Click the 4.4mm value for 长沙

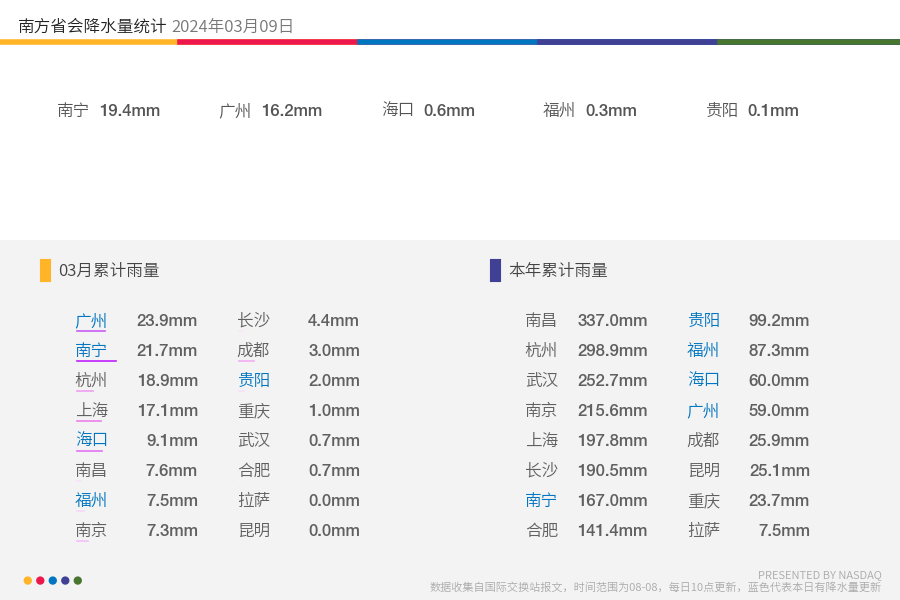coord(333,320)
